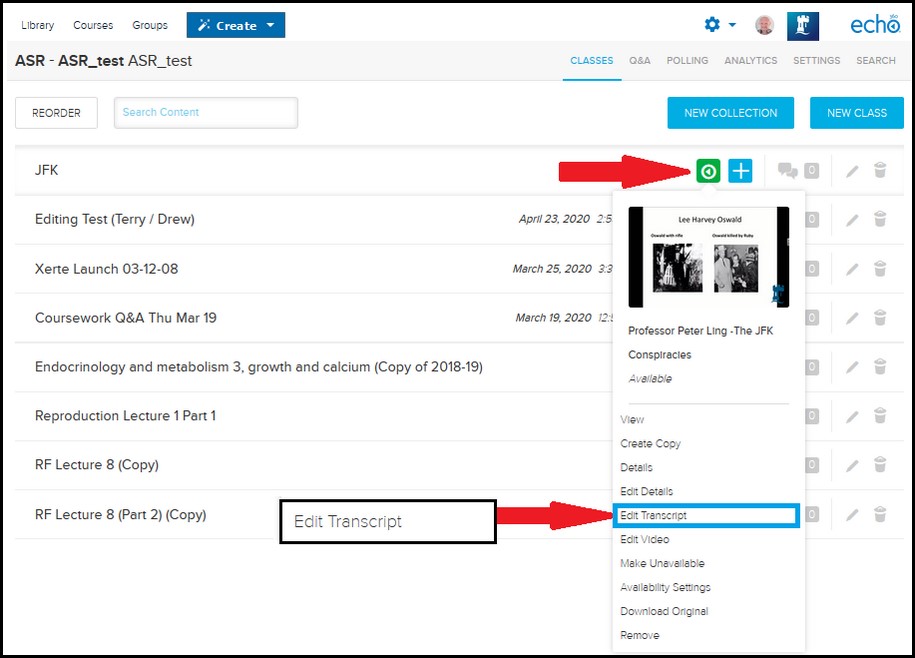Open your profile avatar picture
This screenshot has width=915, height=658.
764,25
